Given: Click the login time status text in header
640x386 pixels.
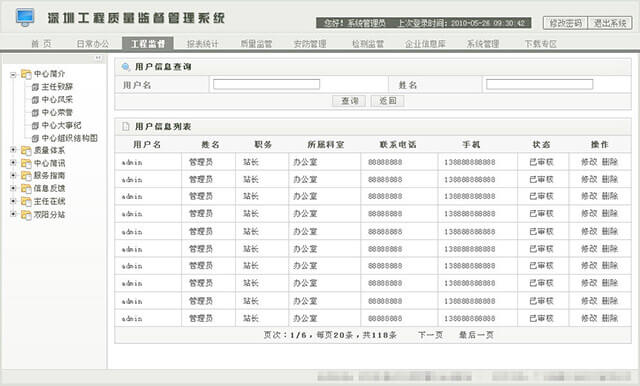Looking at the screenshot, I should pyautogui.click(x=462, y=23).
